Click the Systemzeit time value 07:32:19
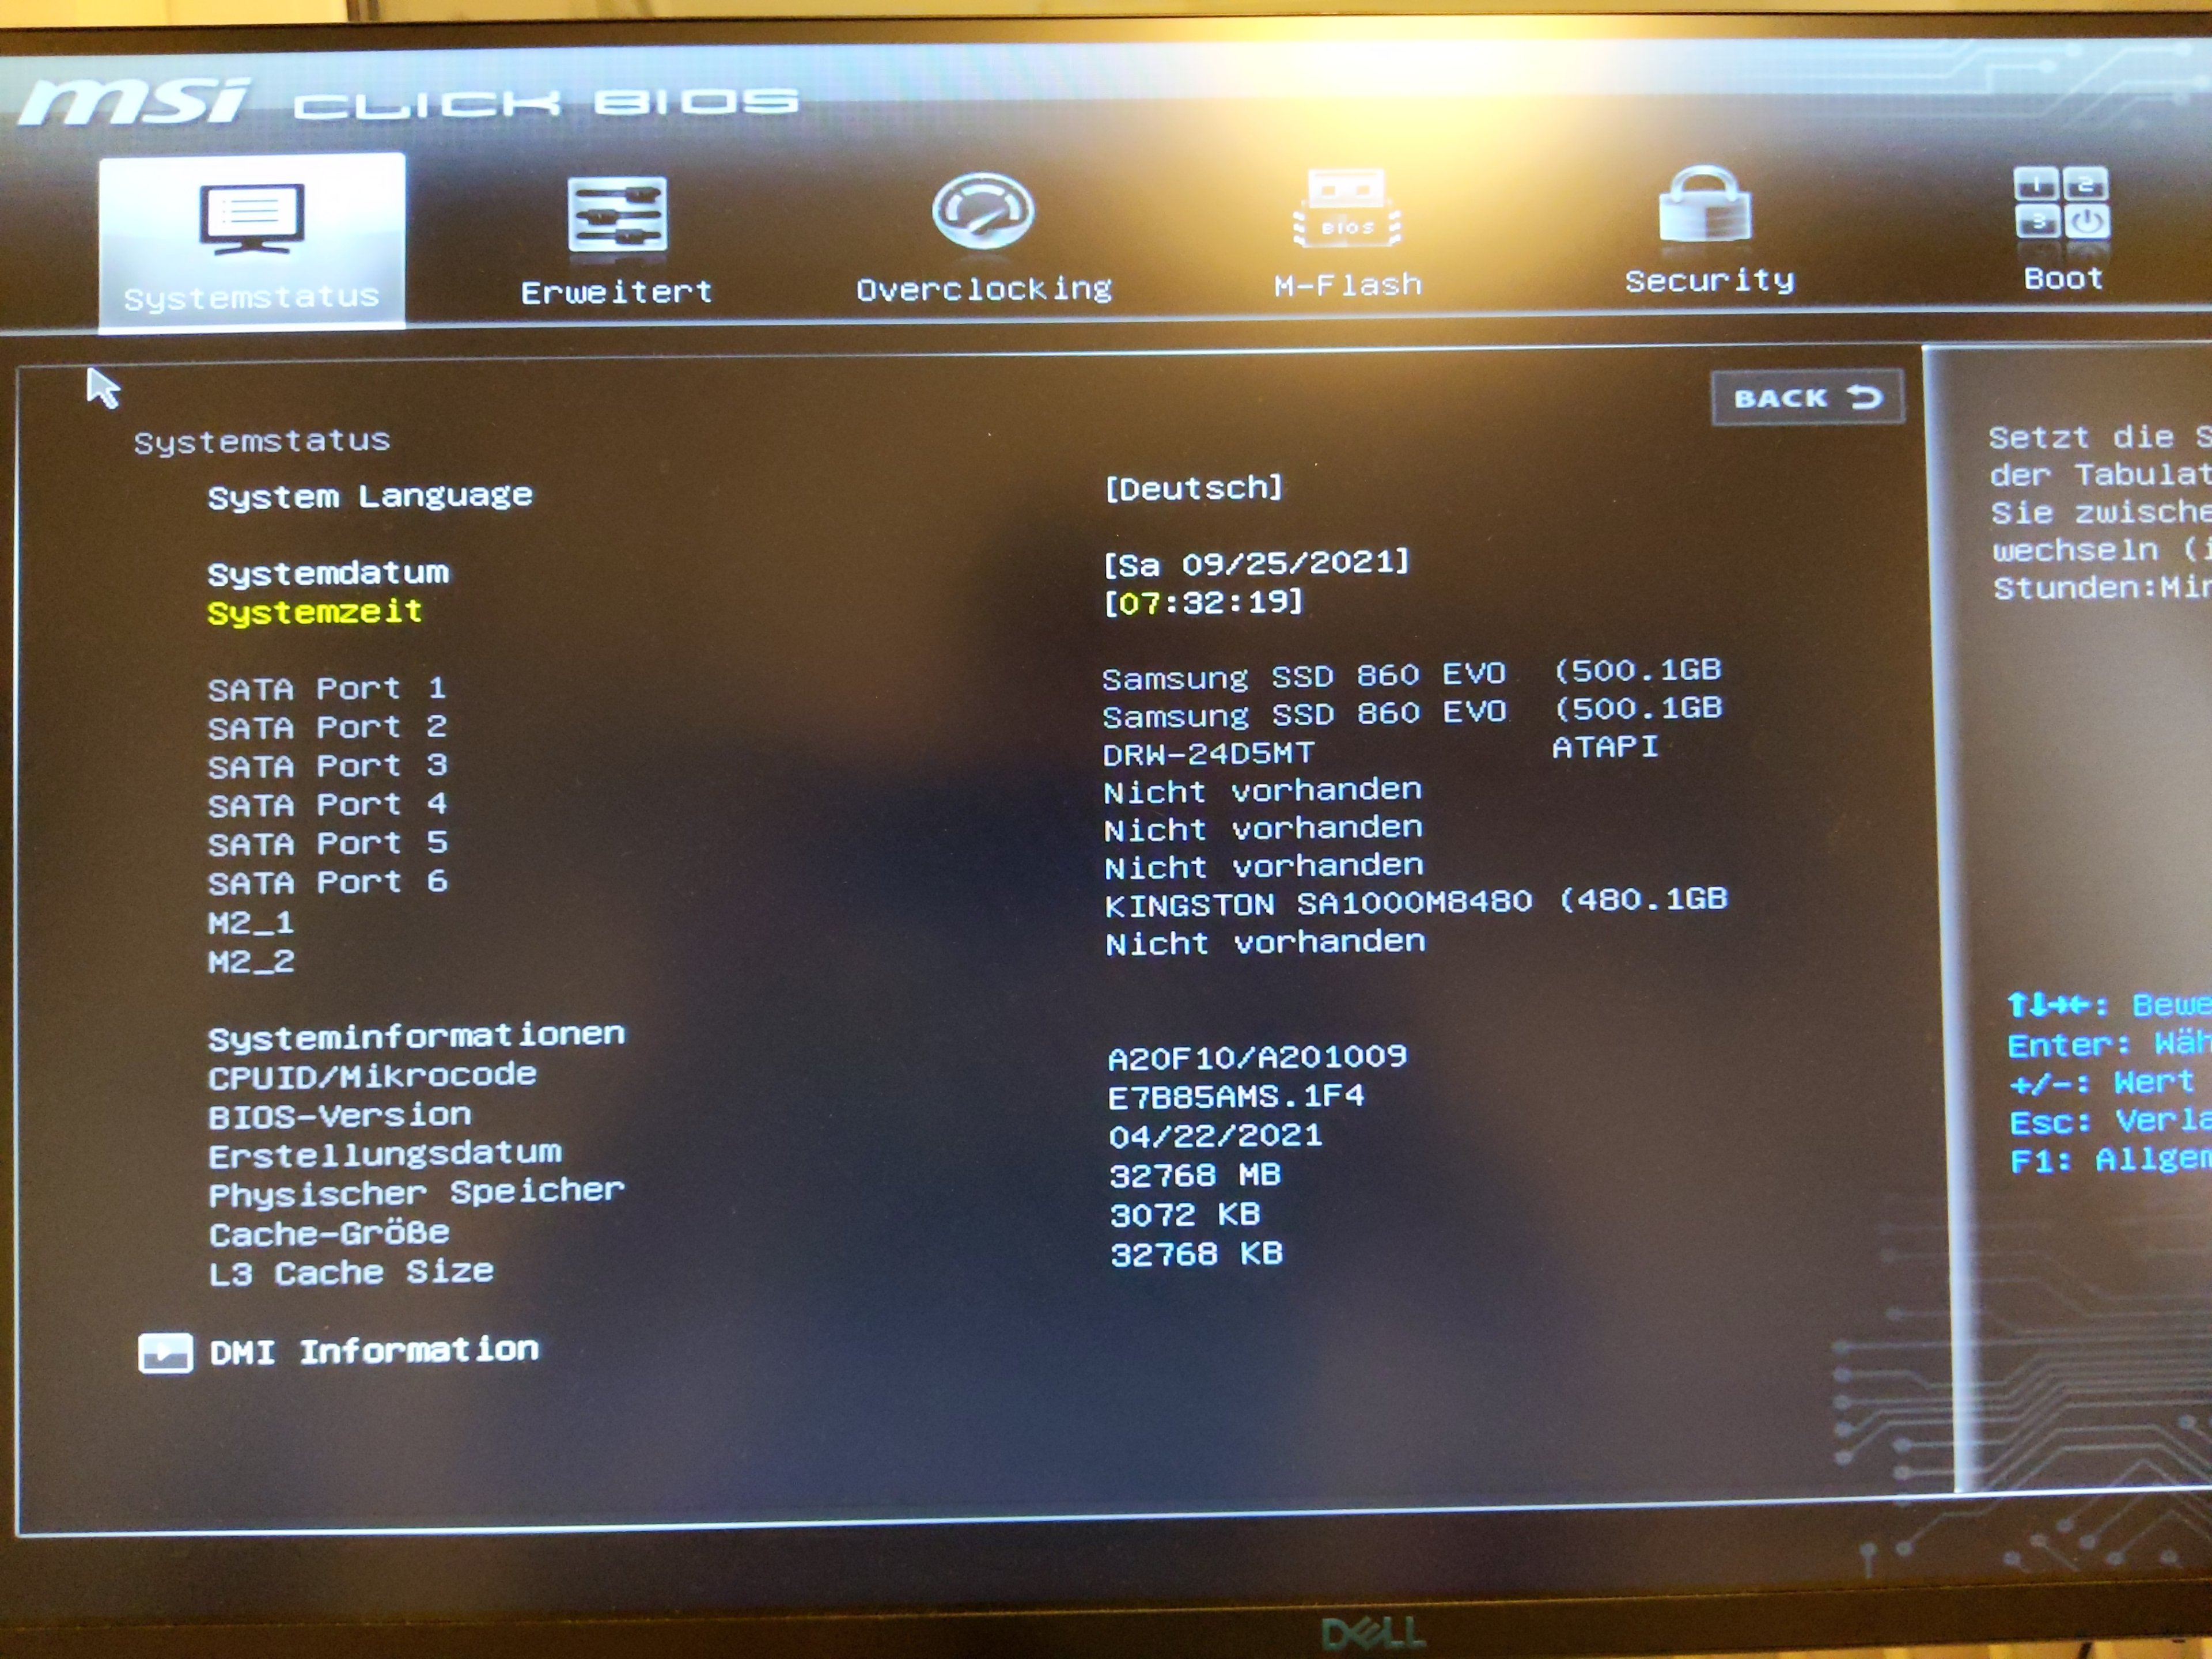Screen dimensions: 2212x1659 point(1204,603)
